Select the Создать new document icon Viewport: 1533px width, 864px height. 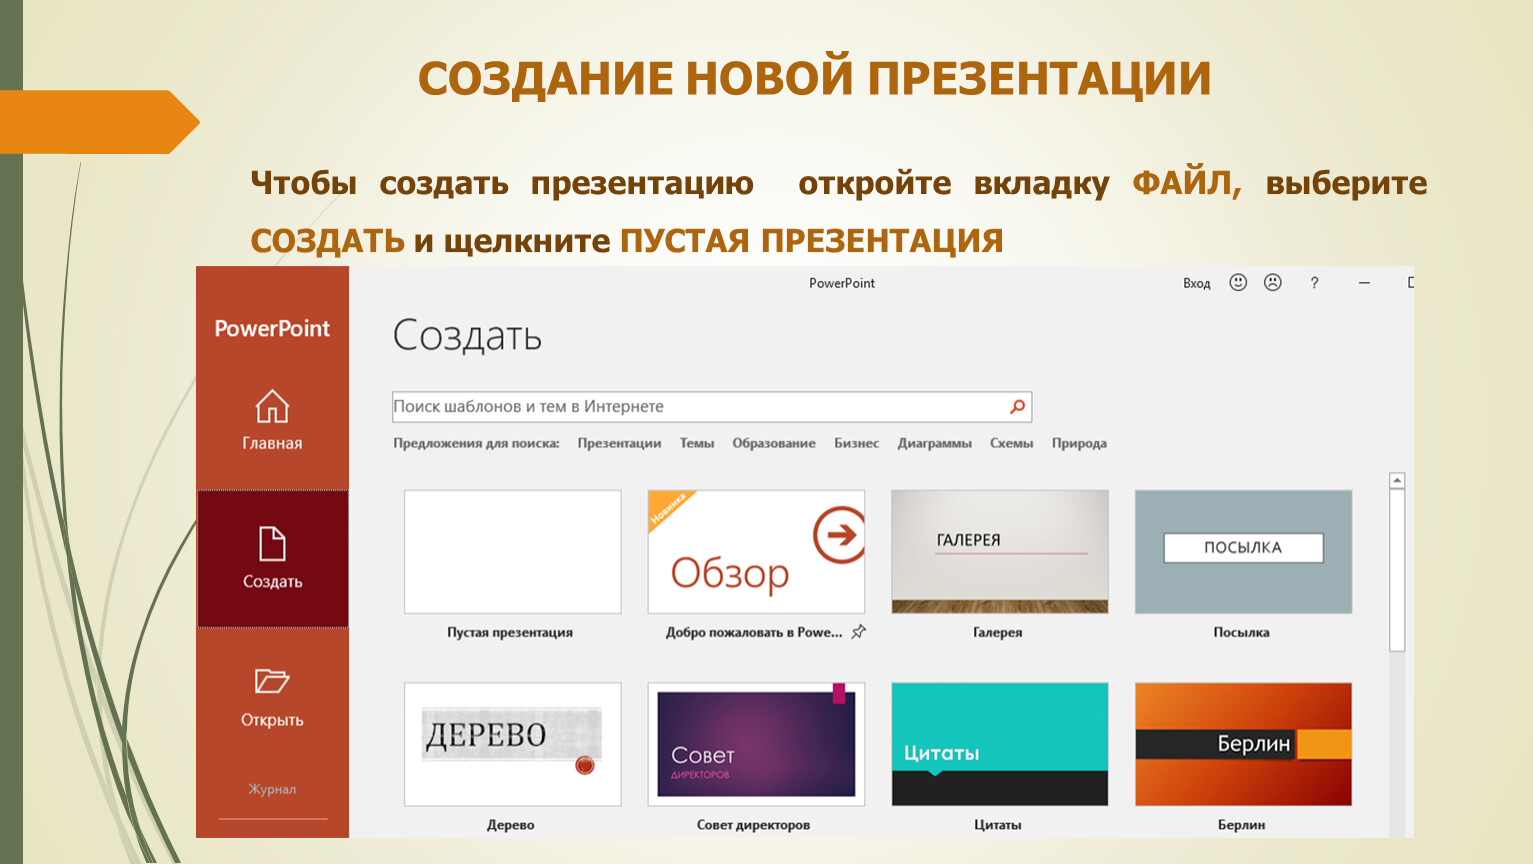[x=272, y=544]
